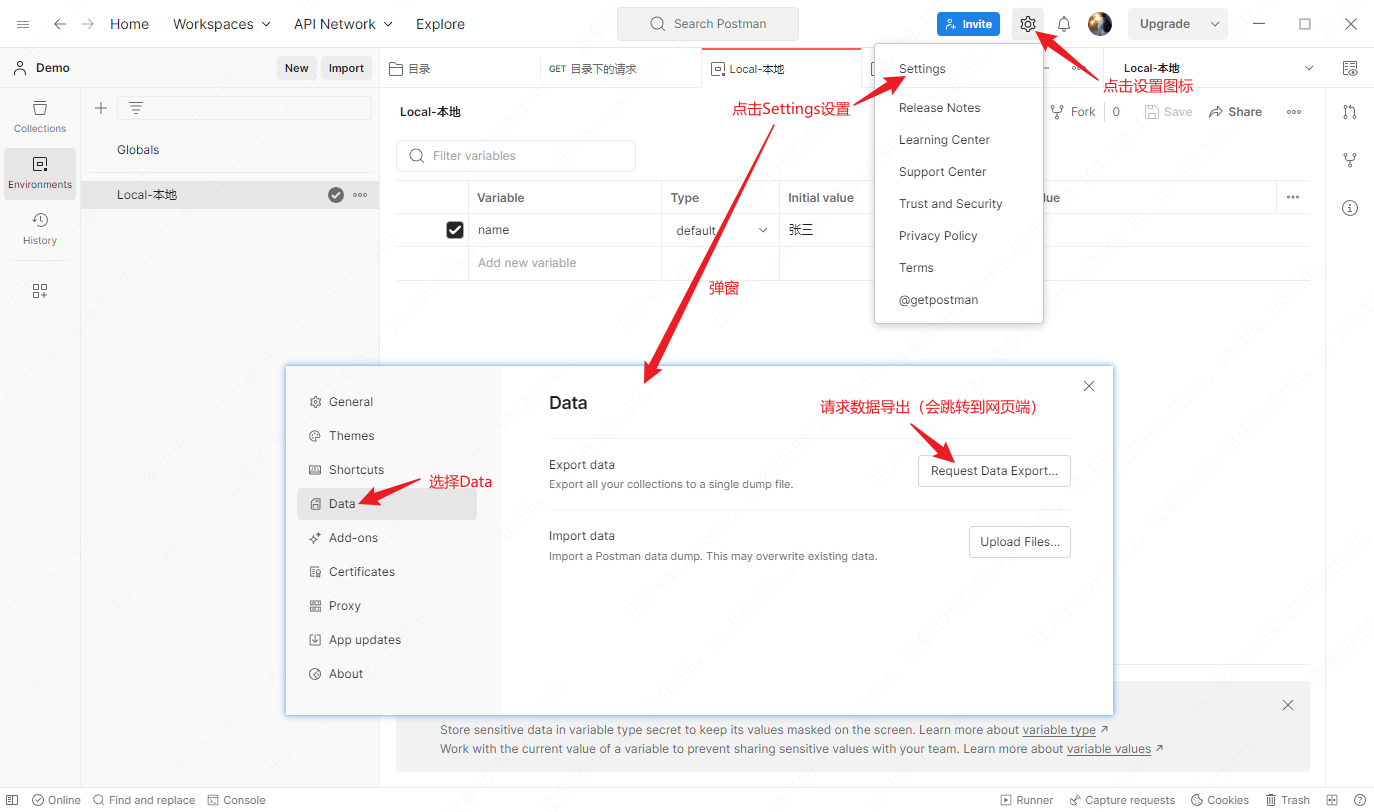Open more actions next to Share
1374x812 pixels.
(x=1294, y=112)
